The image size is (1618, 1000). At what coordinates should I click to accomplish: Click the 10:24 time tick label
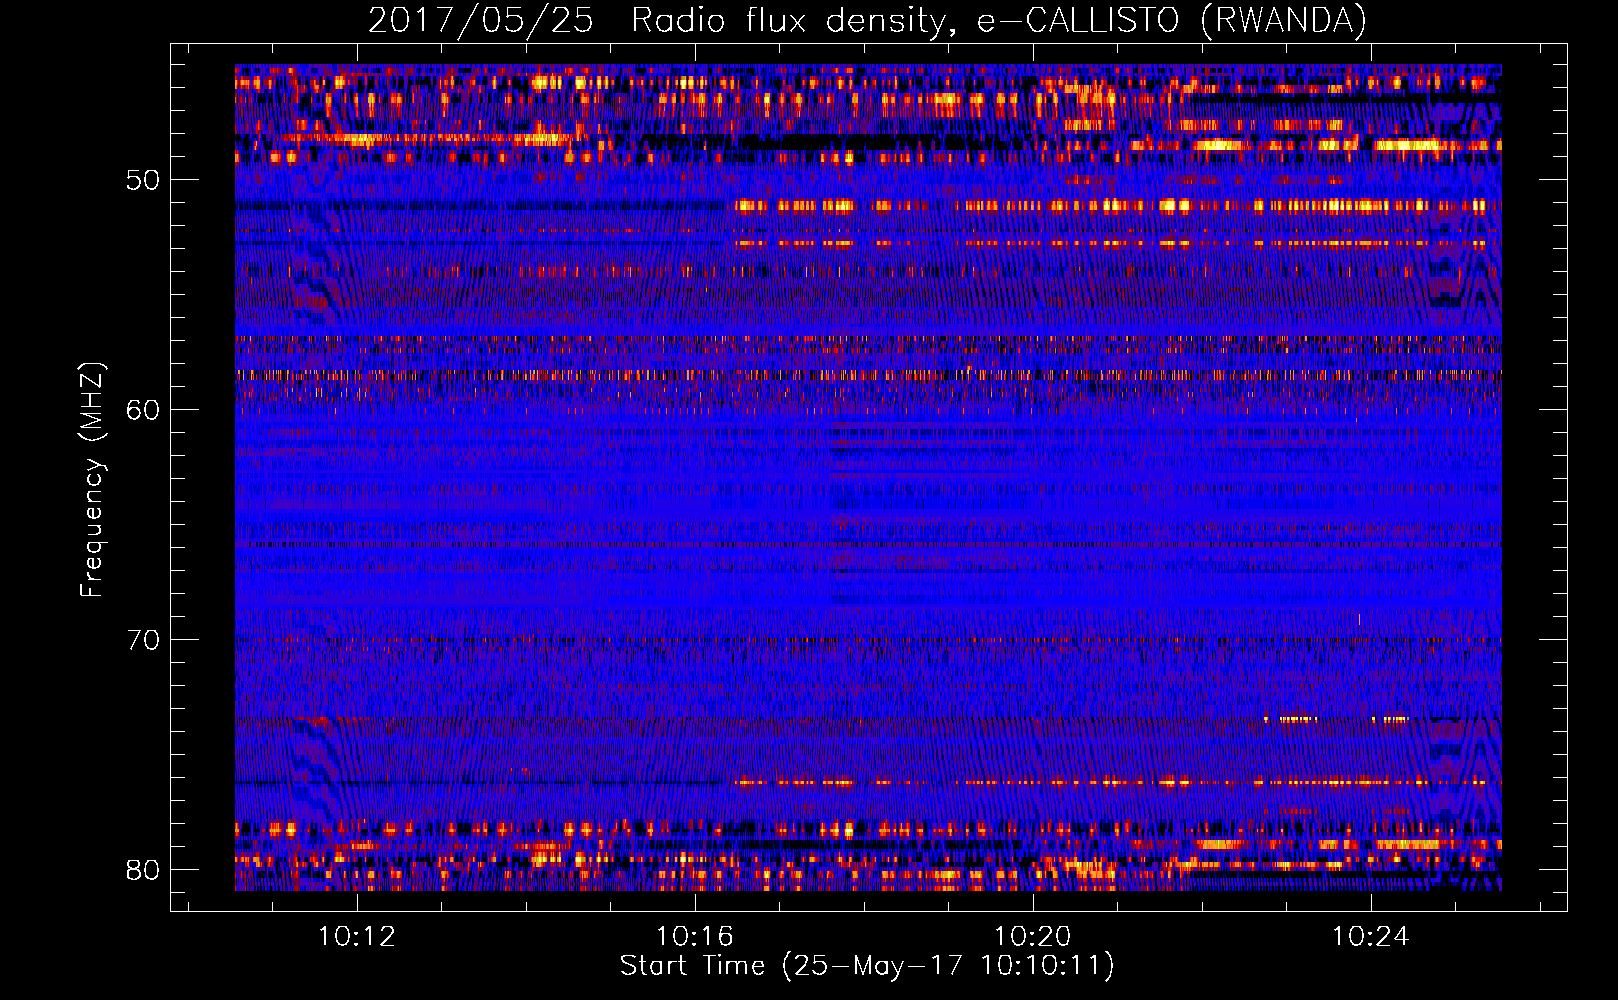1370,936
